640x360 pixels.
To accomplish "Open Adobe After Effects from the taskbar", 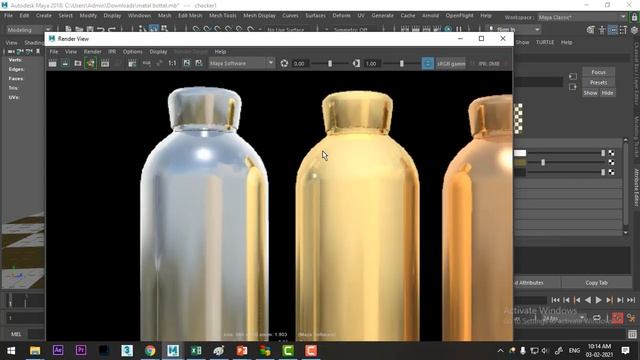I will 58,350.
